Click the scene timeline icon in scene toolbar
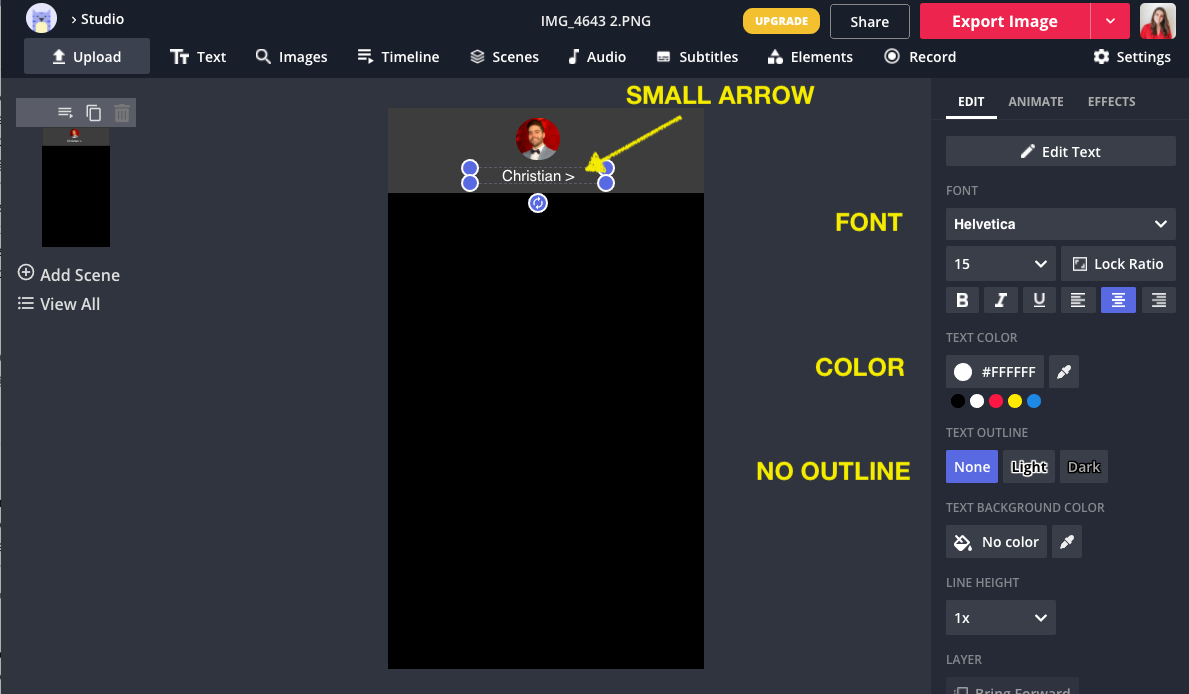Screen dimensions: 1189x694 [x=65, y=113]
